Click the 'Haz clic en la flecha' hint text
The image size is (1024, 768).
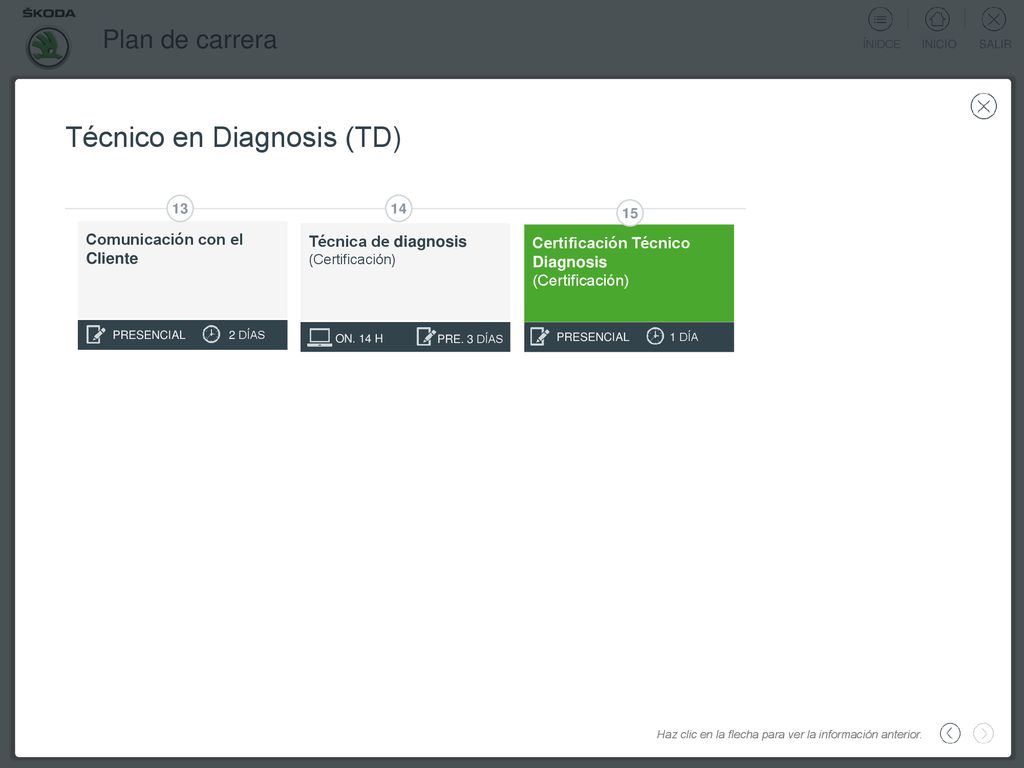coord(789,735)
